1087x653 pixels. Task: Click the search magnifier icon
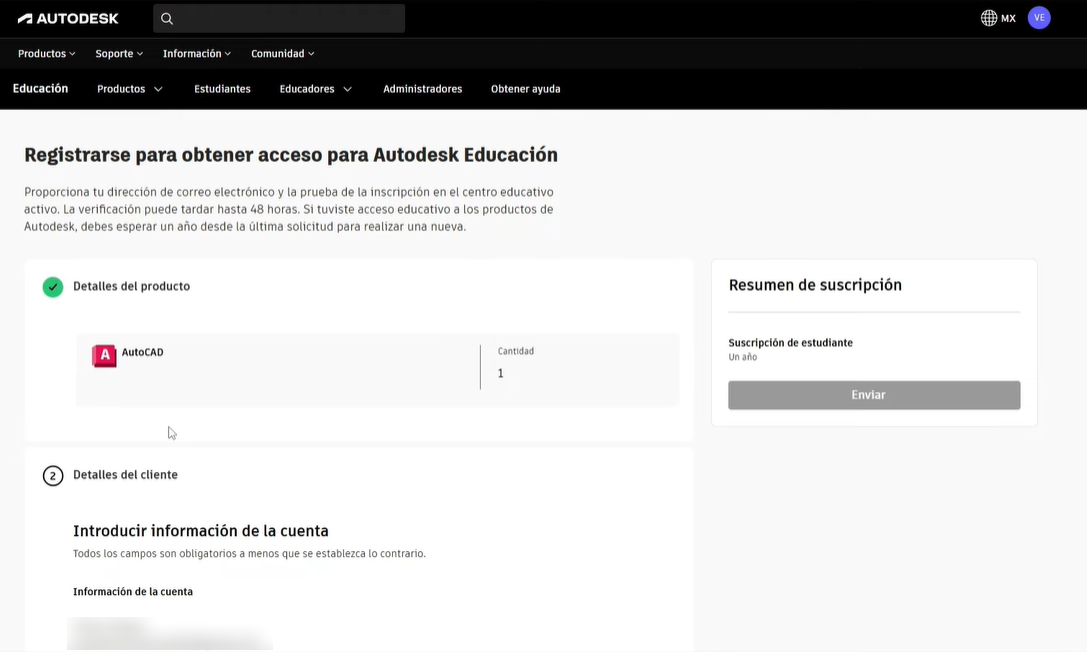[x=166, y=18]
